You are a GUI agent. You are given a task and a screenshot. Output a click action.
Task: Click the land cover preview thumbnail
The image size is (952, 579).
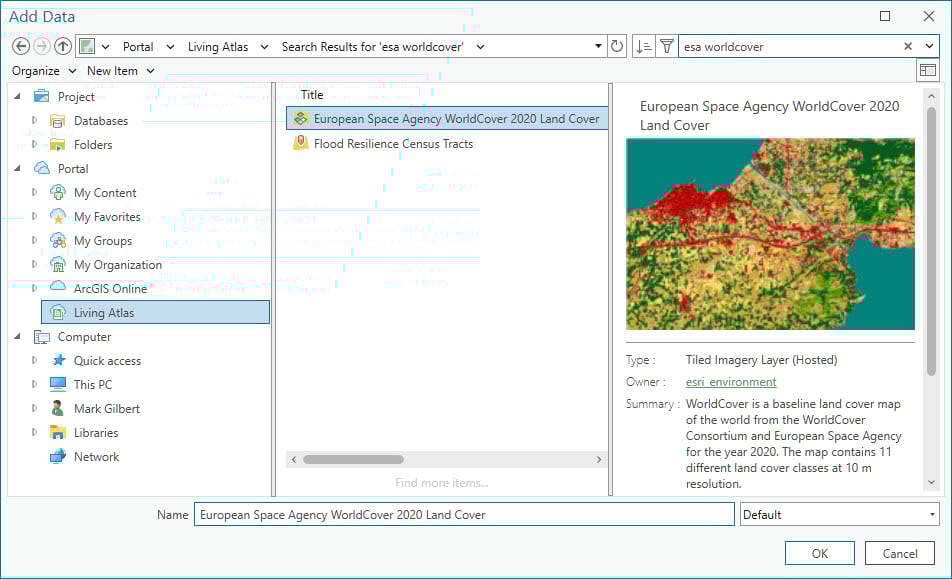(x=769, y=234)
